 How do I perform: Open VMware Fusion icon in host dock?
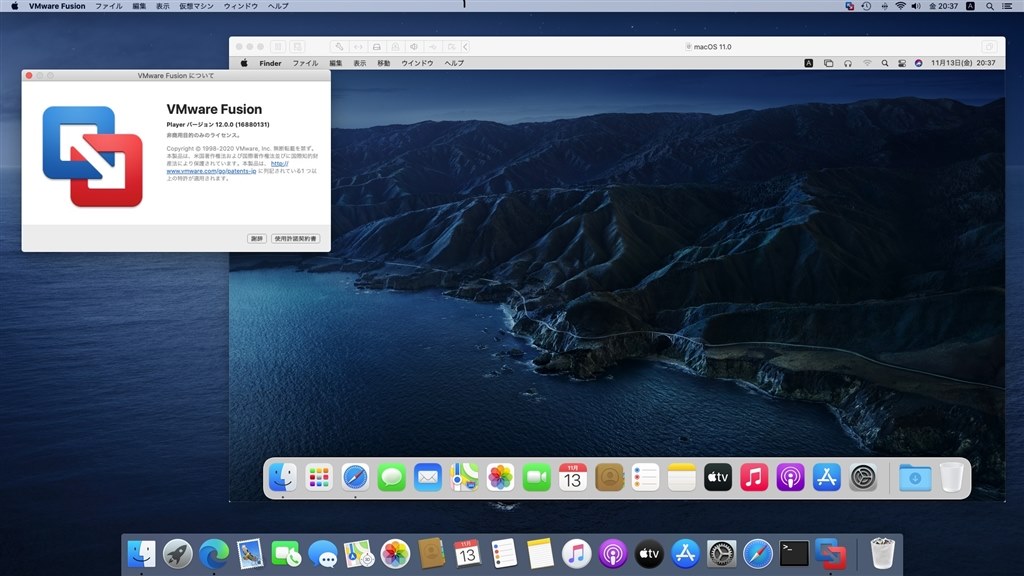click(x=830, y=554)
